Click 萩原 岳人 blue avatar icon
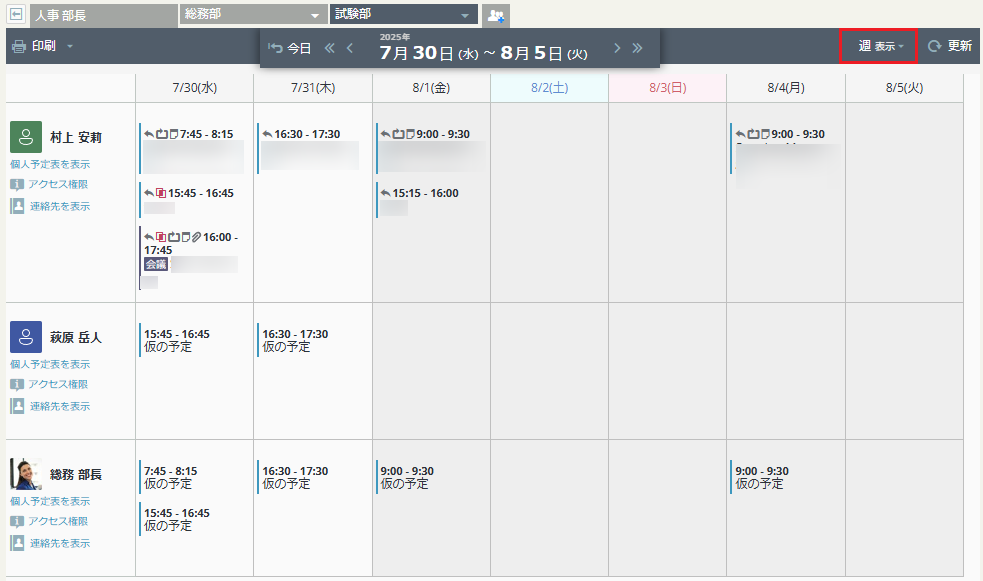 tap(26, 337)
